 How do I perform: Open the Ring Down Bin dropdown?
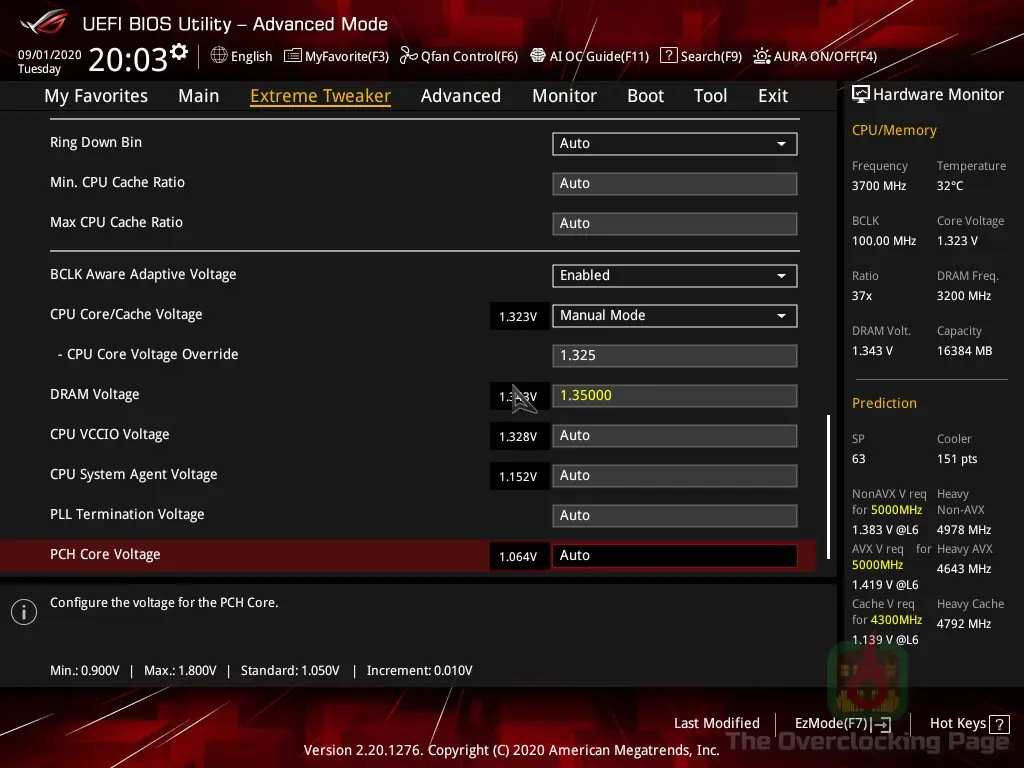pyautogui.click(x=674, y=143)
